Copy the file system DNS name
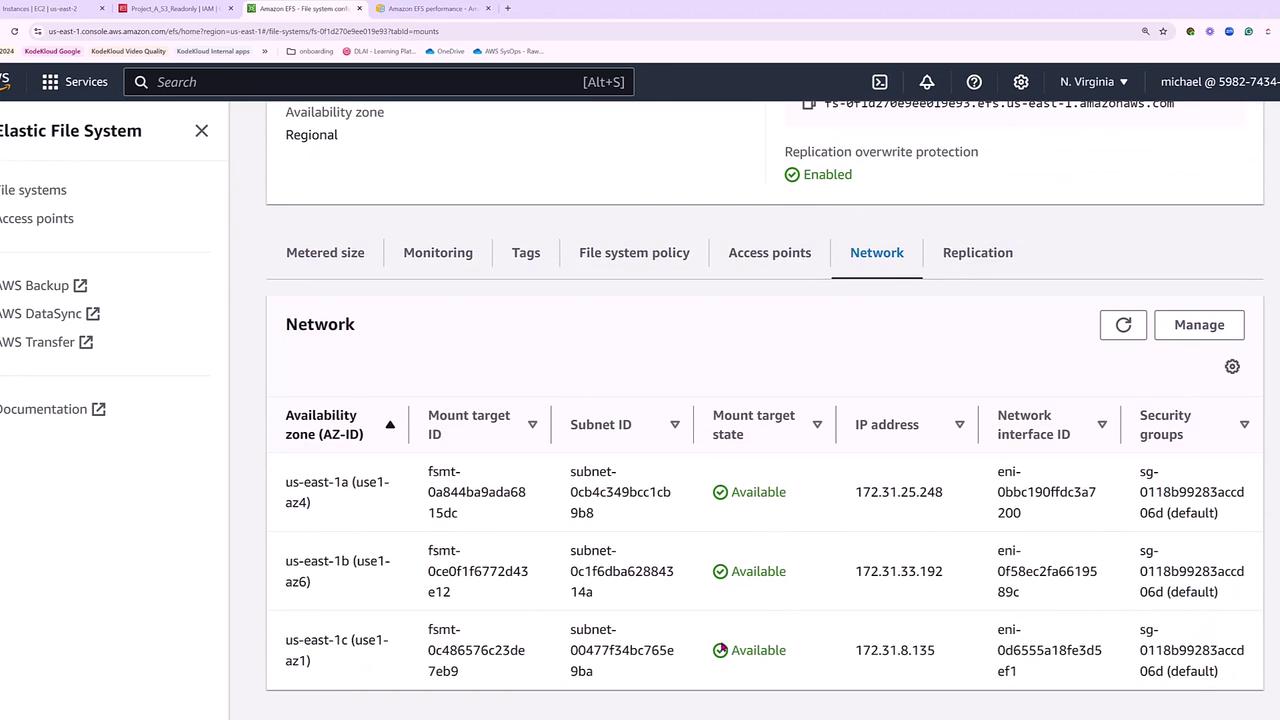The width and height of the screenshot is (1280, 720). pos(809,104)
